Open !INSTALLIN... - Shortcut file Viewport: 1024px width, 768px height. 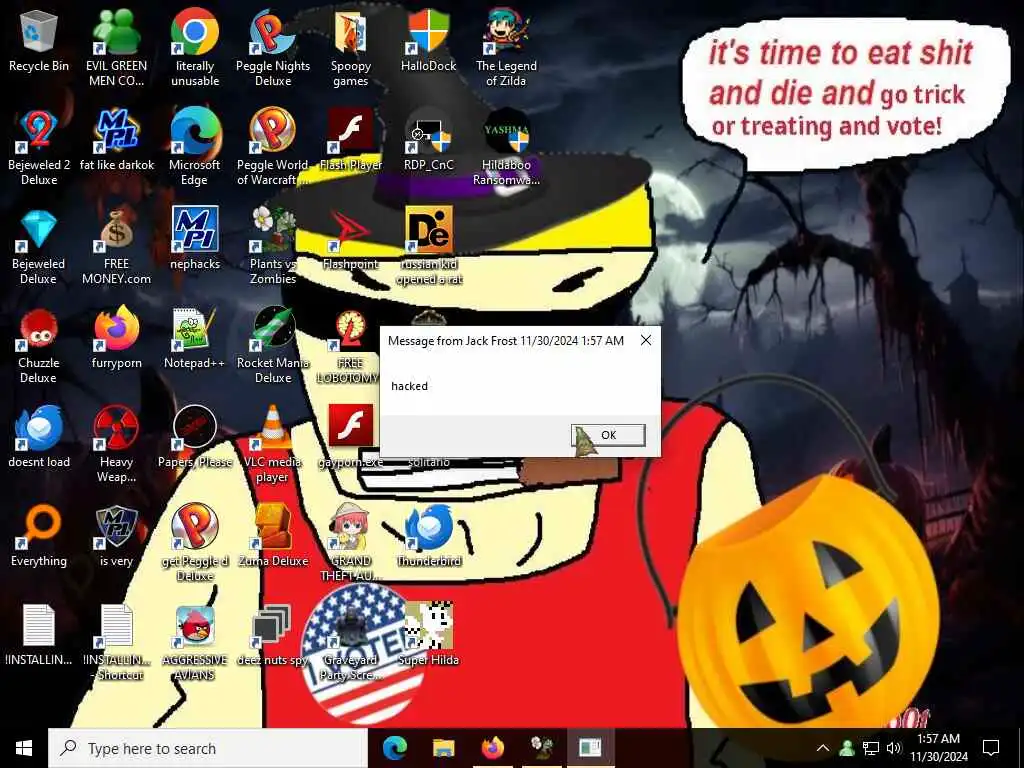pyautogui.click(x=116, y=643)
